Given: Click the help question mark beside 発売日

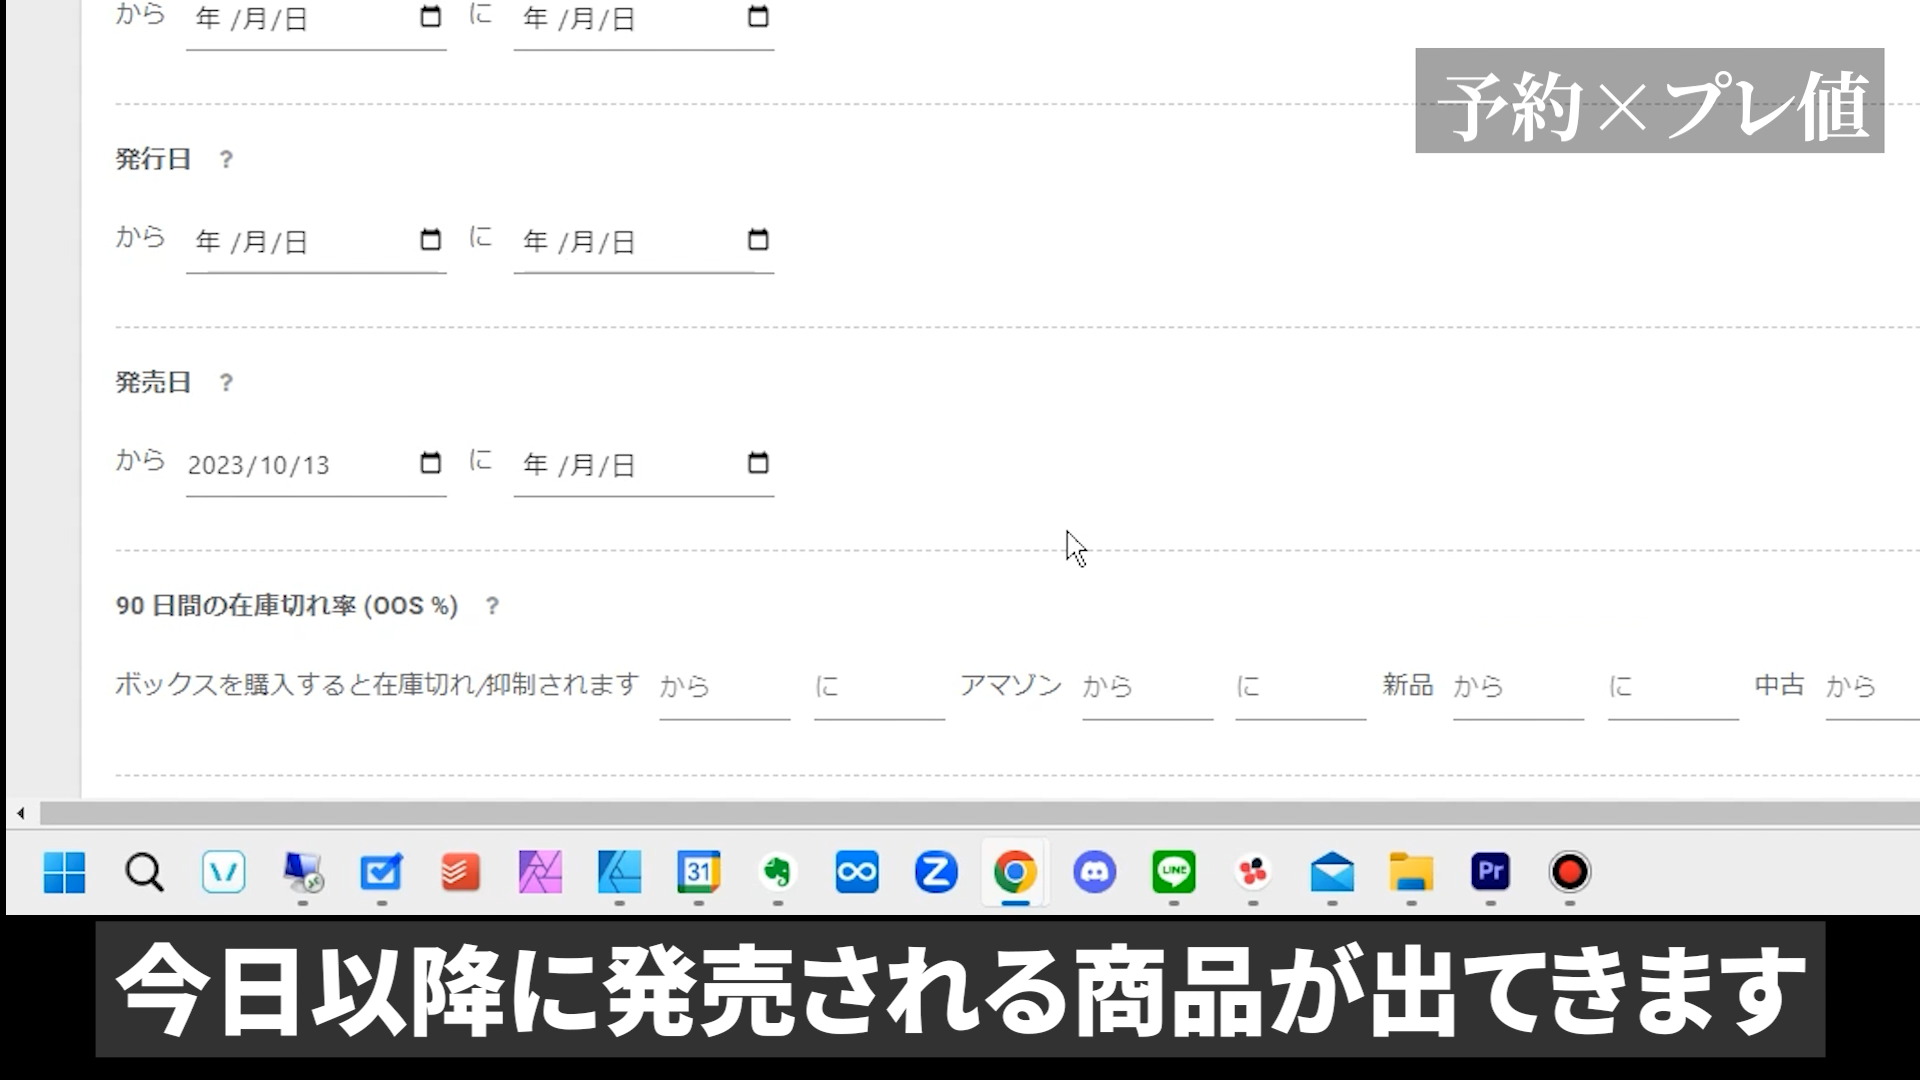Looking at the screenshot, I should (x=226, y=383).
